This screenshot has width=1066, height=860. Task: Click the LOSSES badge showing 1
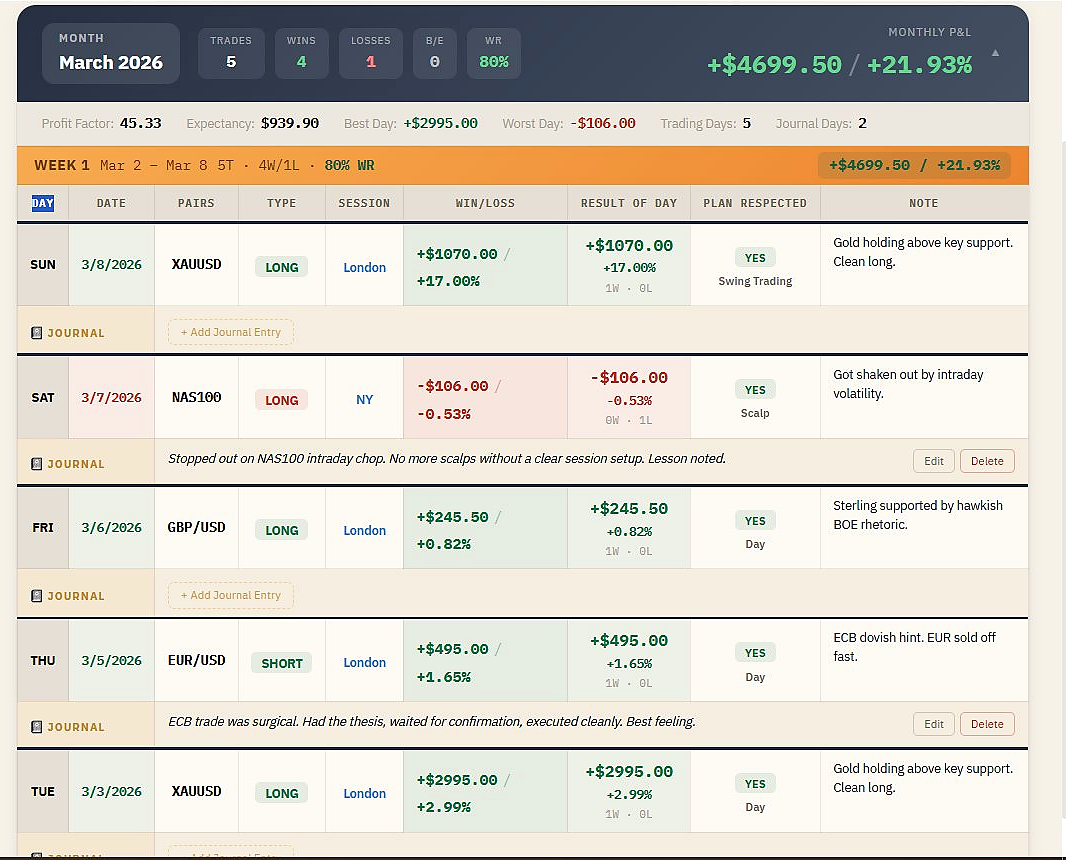coord(371,55)
